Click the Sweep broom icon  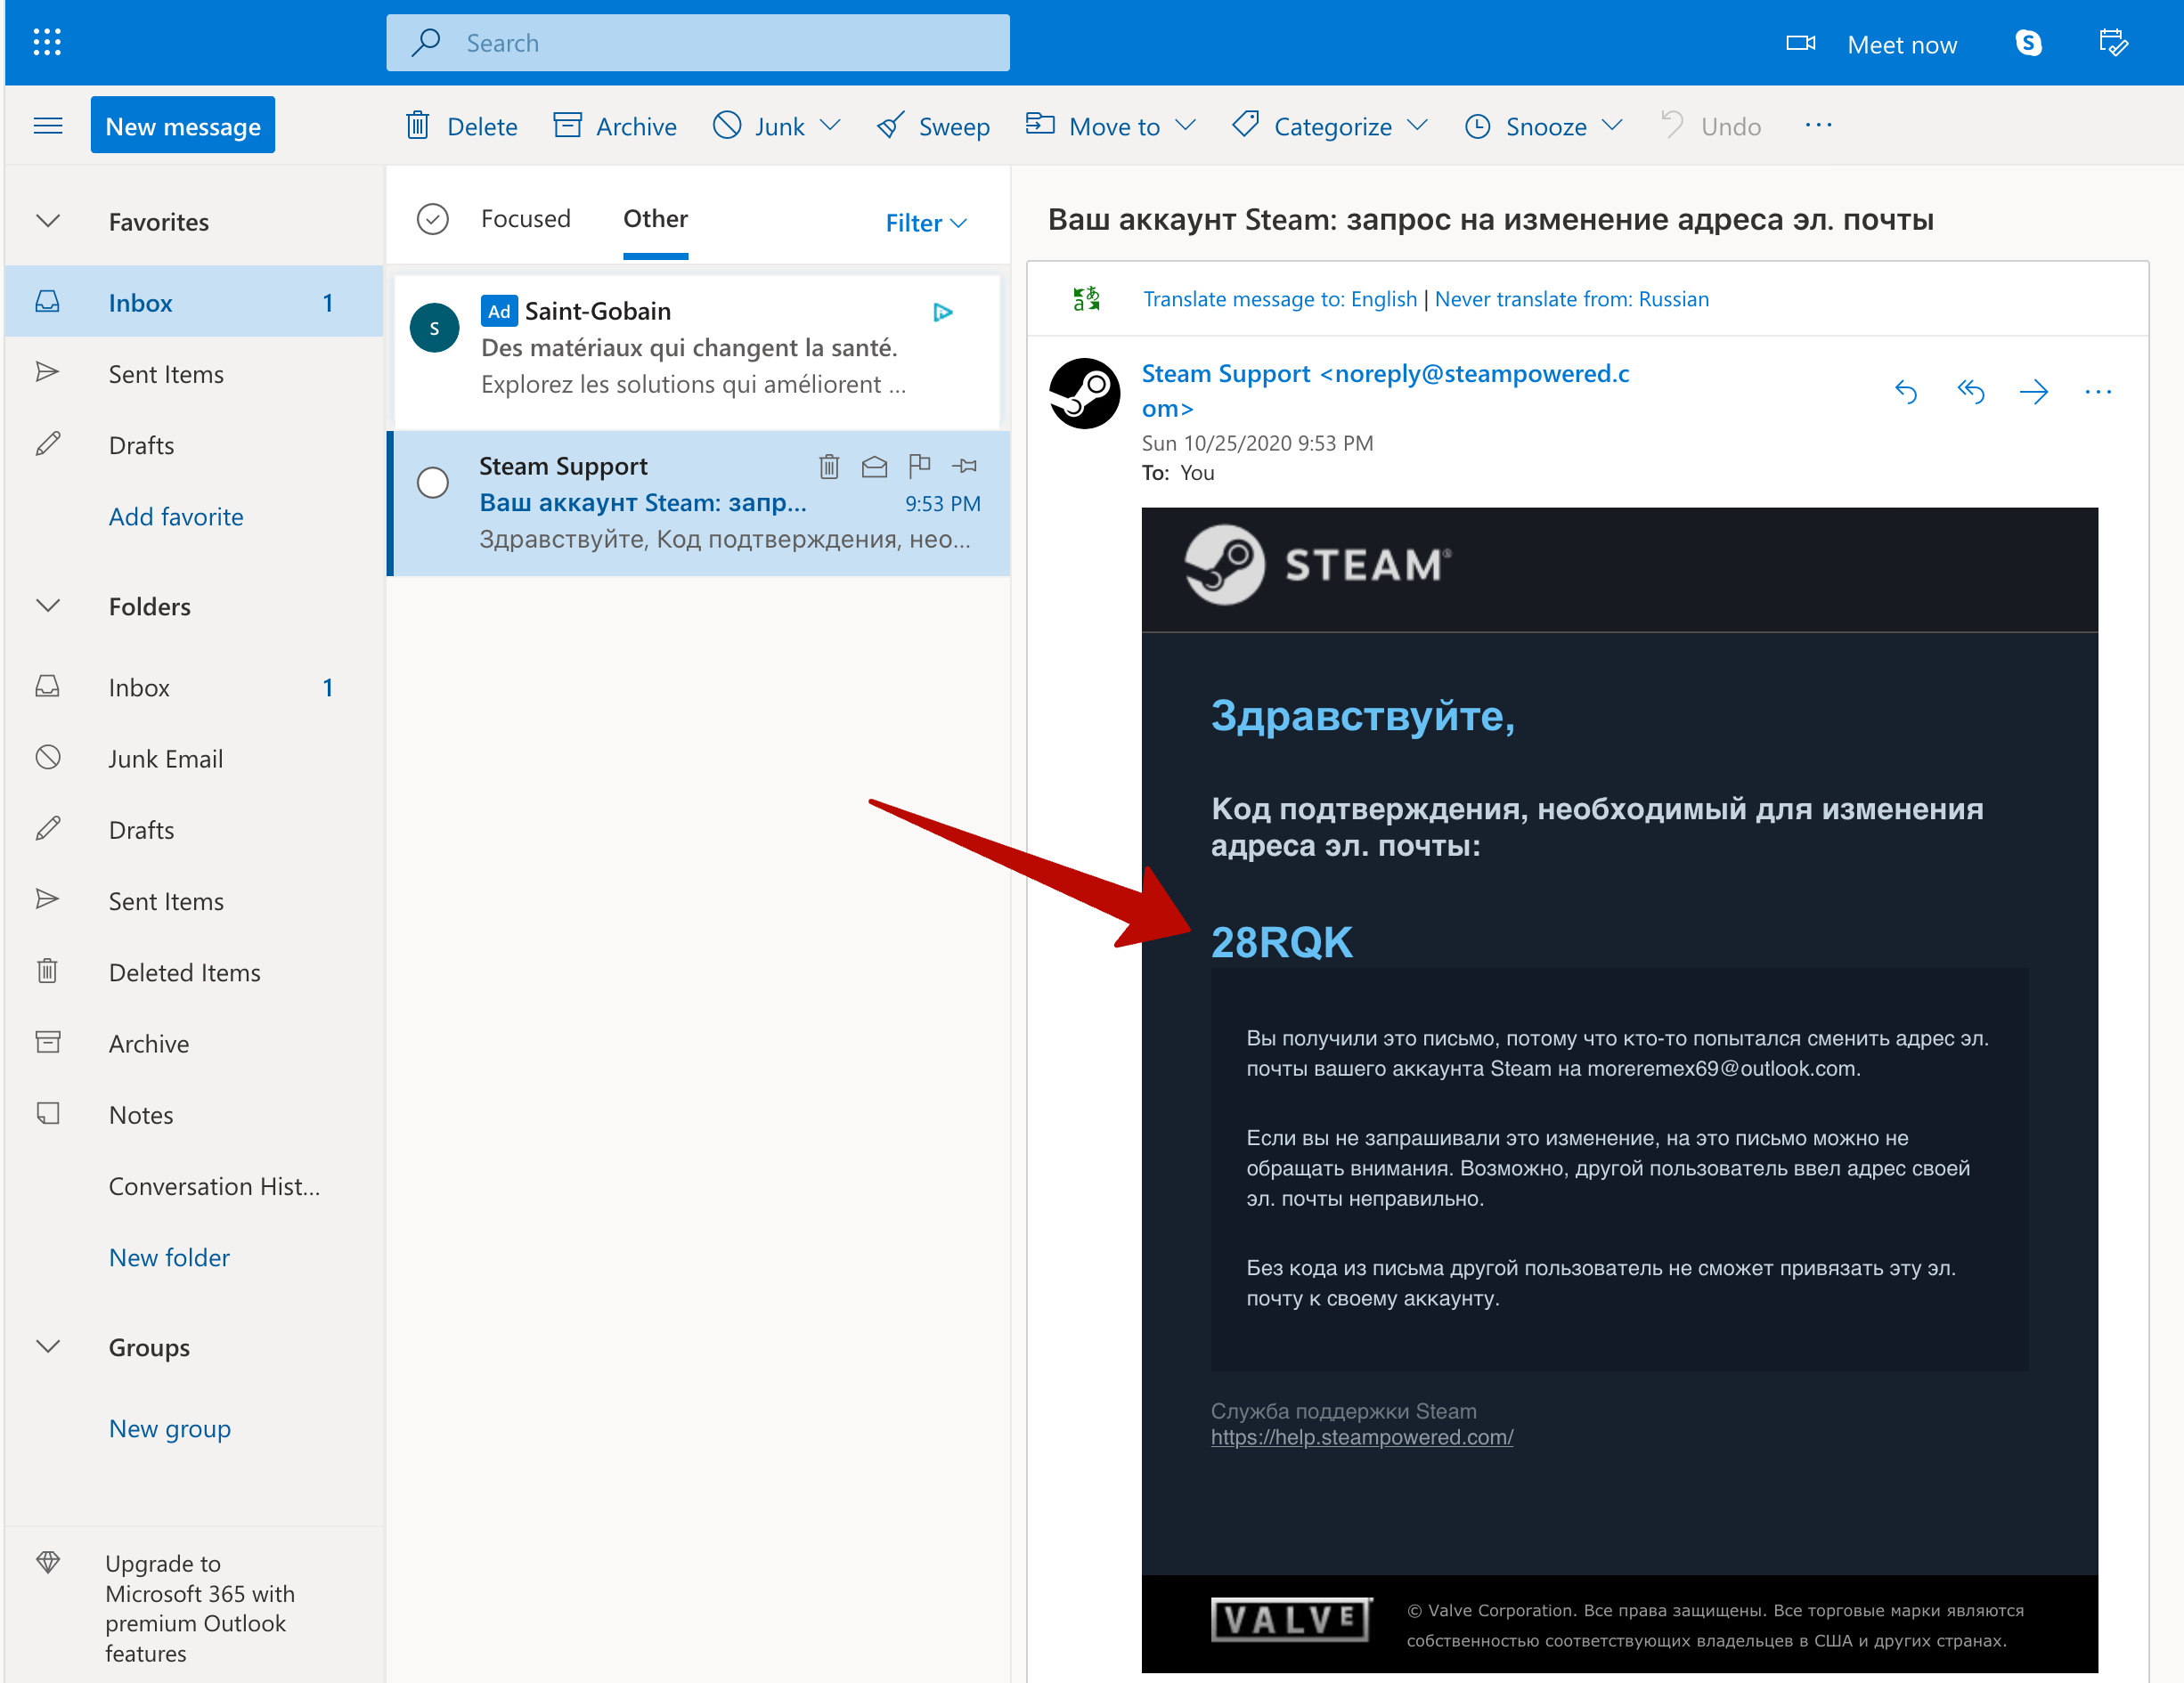890,125
